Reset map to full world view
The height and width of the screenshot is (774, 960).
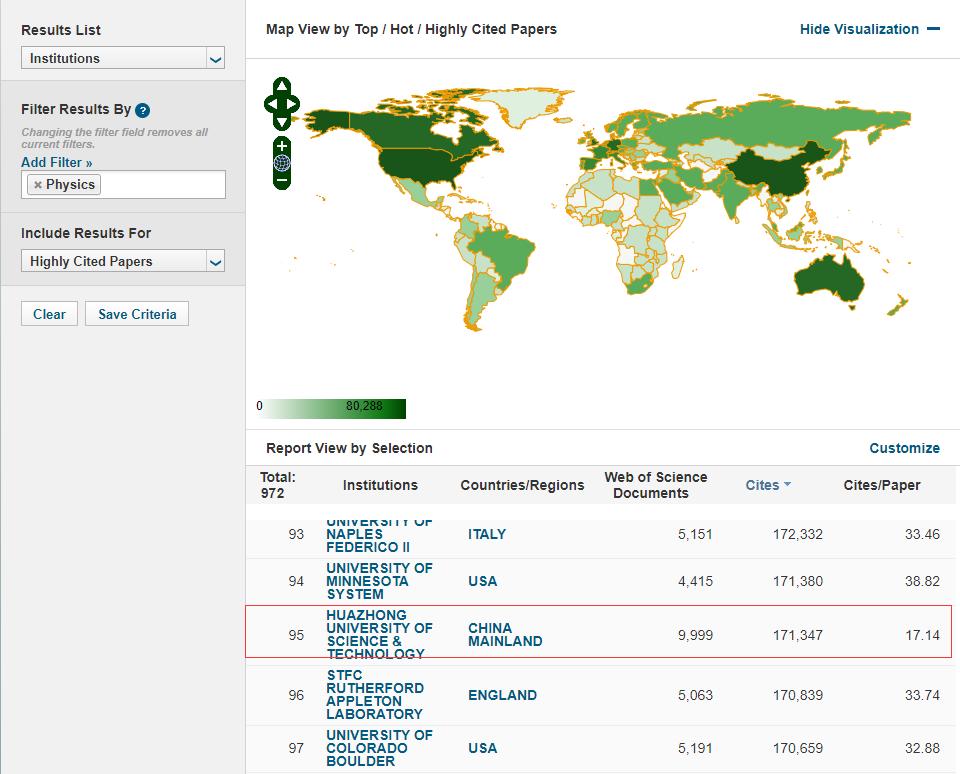pyautogui.click(x=282, y=163)
